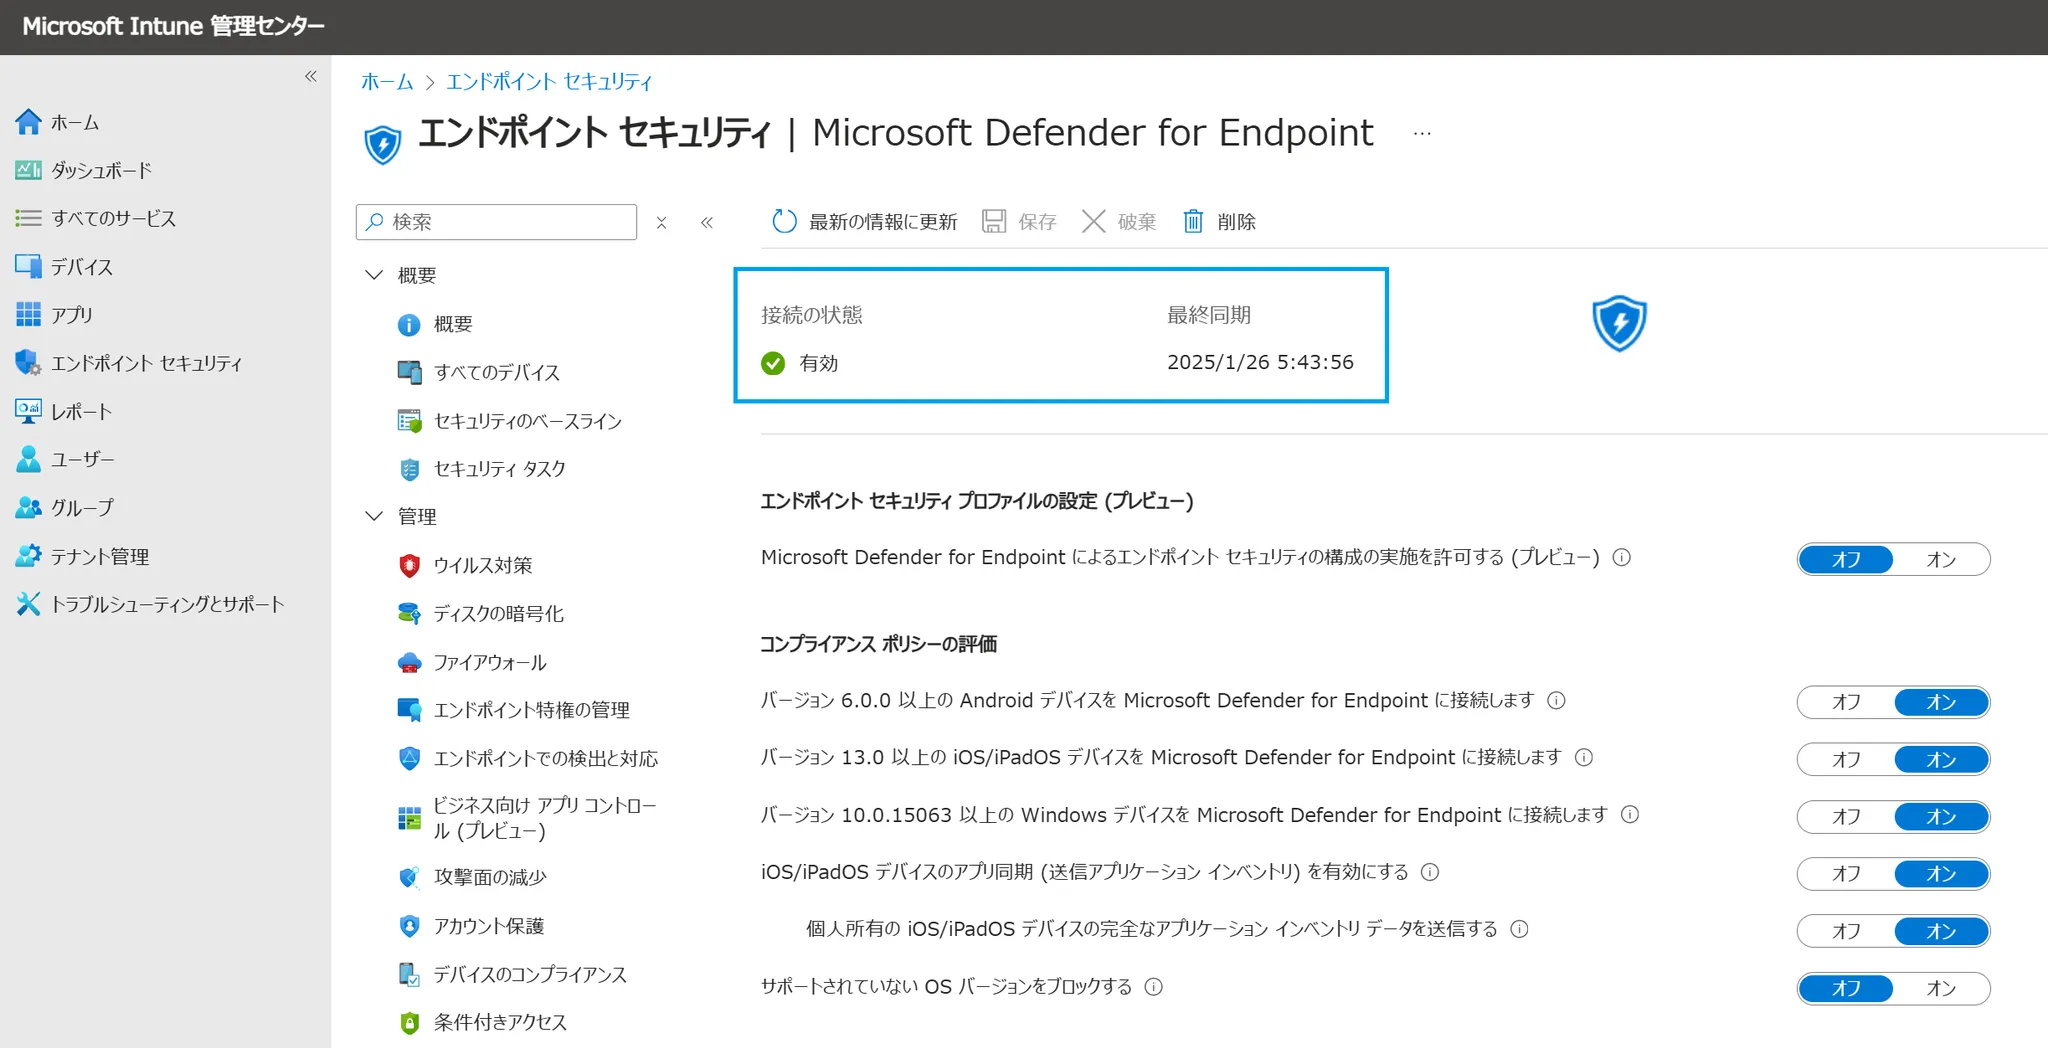Screen dimensions: 2048x1048
Task: Turn on サポートされていない OS バージョンをブロックする
Action: 1940,988
